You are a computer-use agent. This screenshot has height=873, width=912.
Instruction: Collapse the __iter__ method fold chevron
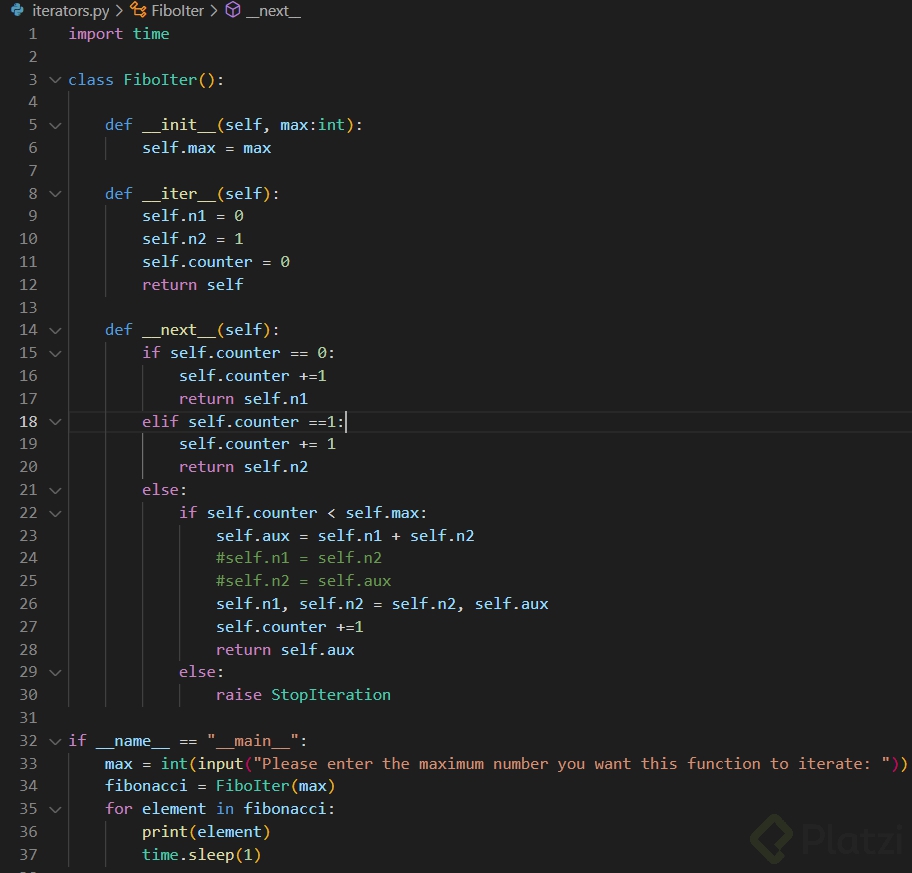[x=55, y=193]
